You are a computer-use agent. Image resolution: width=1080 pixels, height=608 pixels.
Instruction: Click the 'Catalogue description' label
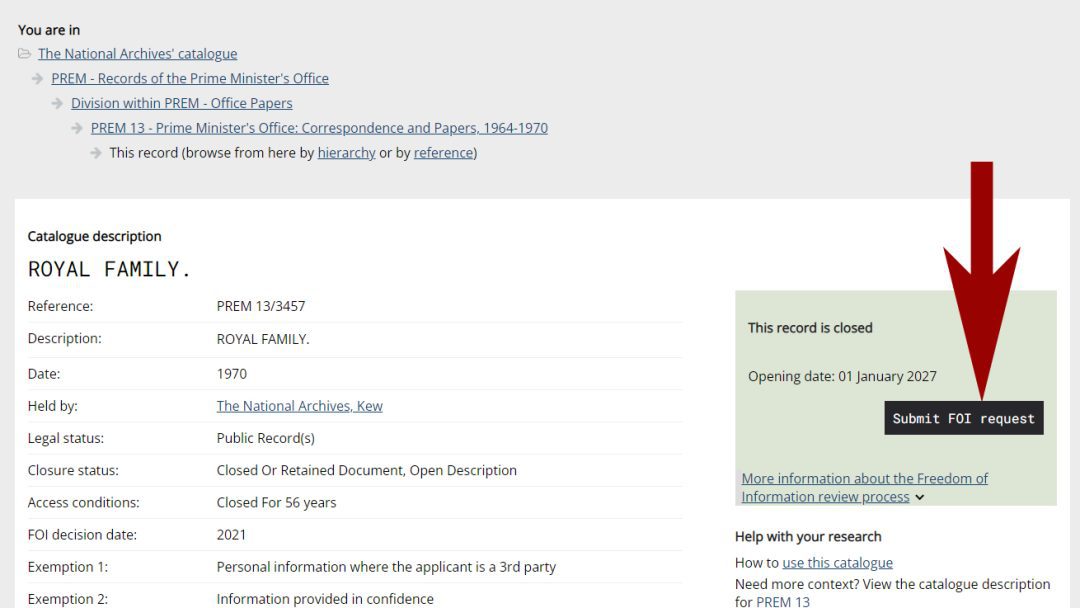(x=94, y=236)
